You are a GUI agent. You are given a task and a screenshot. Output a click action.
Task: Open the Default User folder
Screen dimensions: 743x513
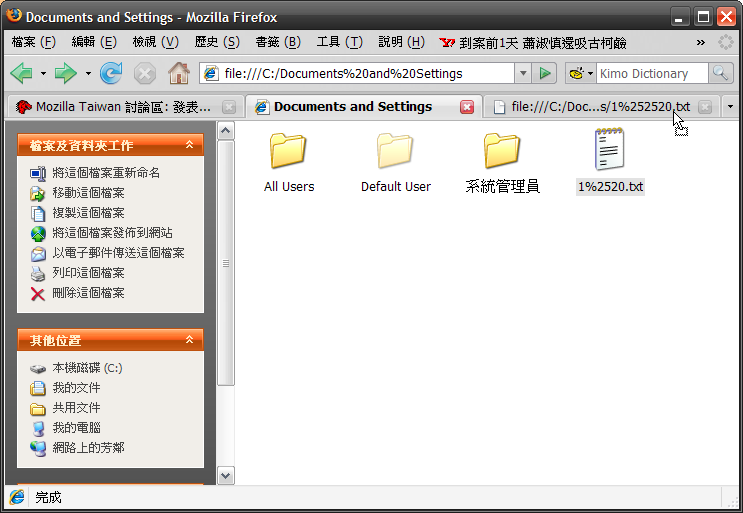click(x=396, y=162)
